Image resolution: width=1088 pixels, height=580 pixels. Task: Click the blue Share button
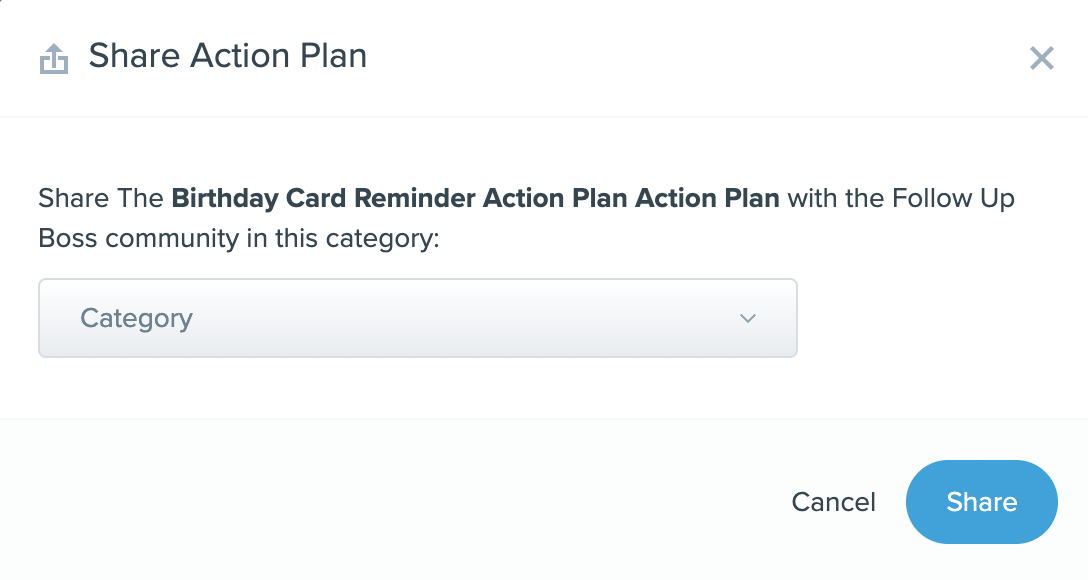981,502
